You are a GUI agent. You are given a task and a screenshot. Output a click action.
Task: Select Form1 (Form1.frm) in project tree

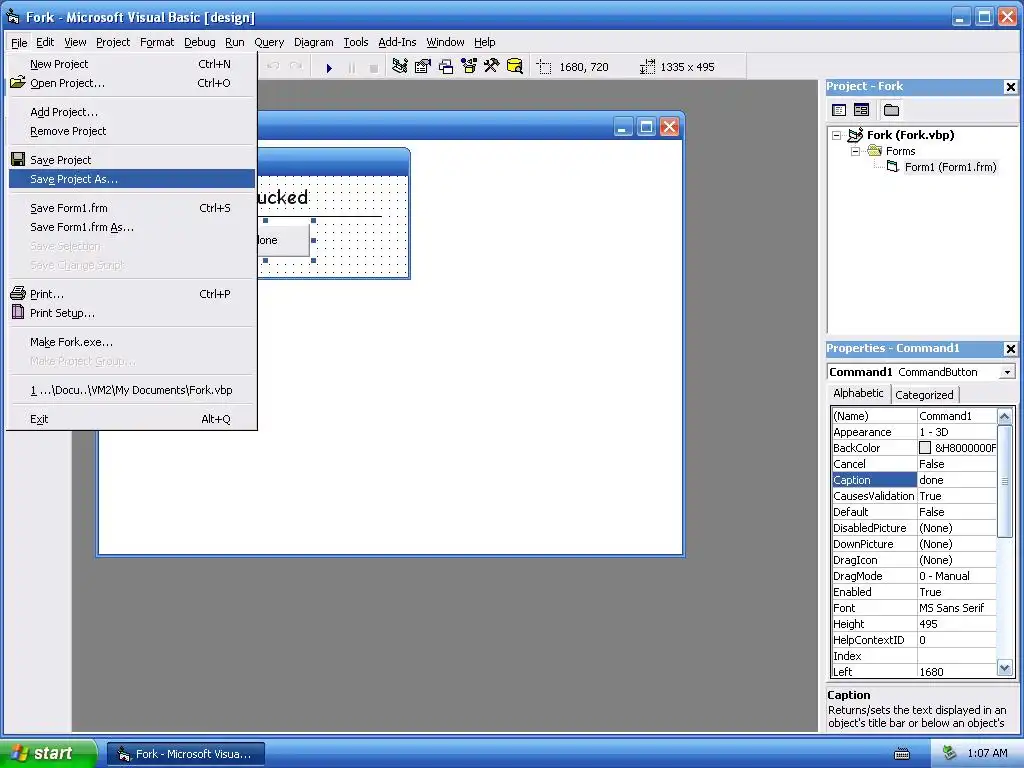point(950,167)
